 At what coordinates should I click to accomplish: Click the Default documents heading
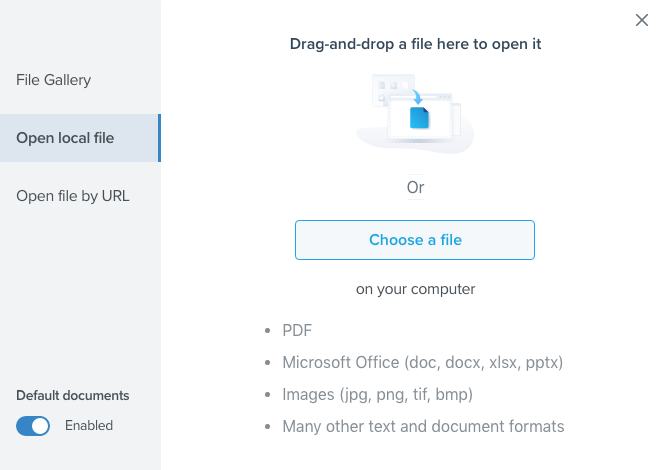tap(73, 396)
